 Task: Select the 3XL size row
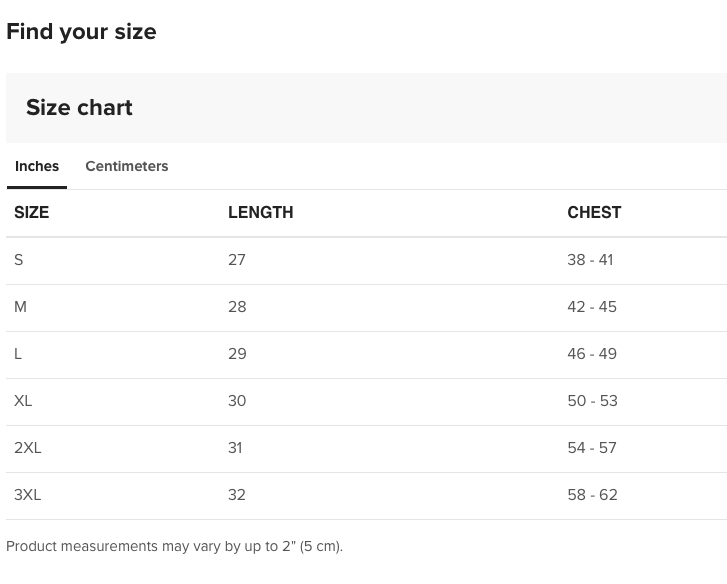(28, 495)
